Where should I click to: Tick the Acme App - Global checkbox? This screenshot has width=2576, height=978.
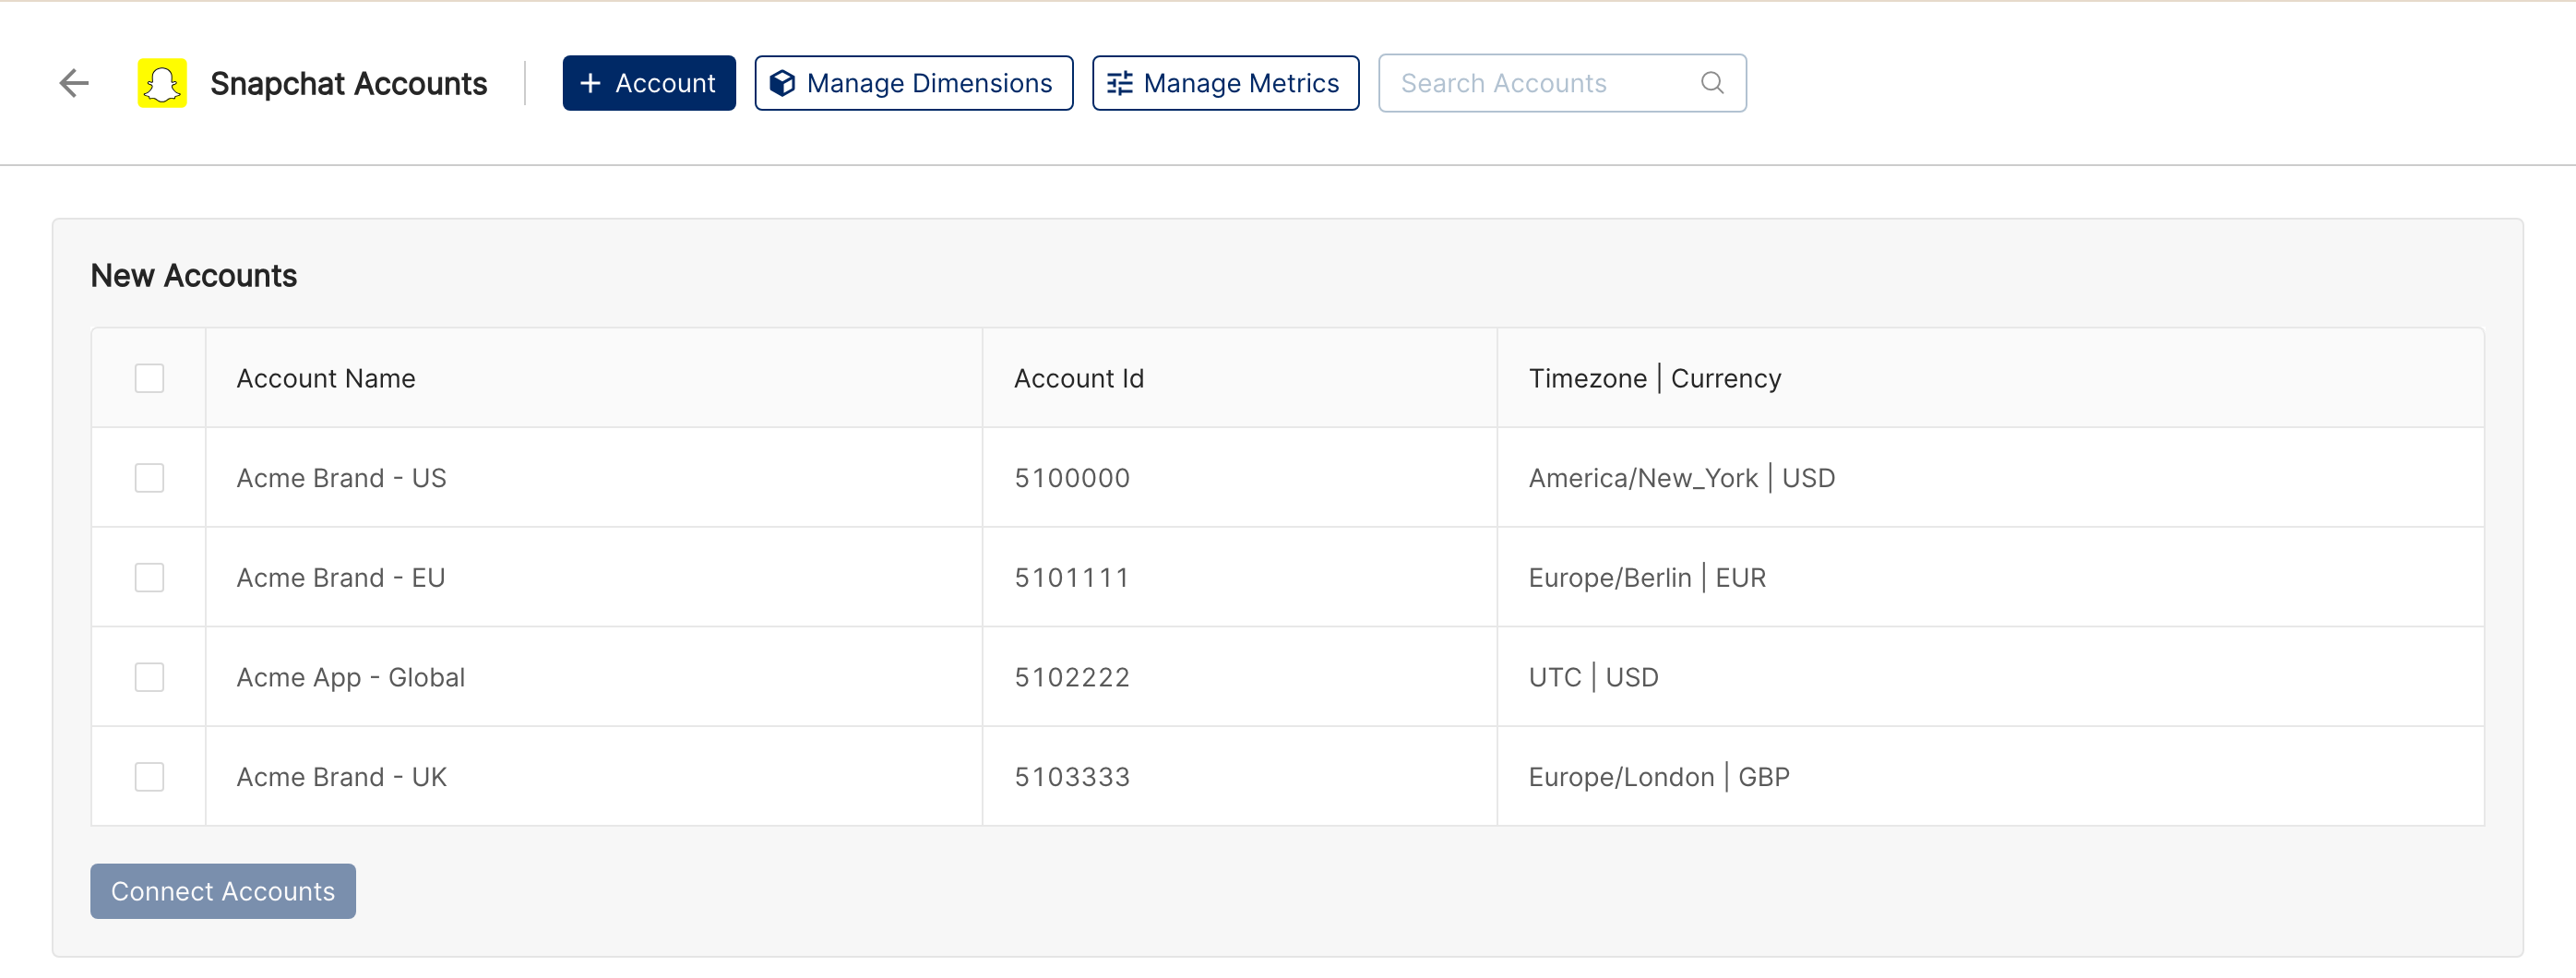coord(149,678)
